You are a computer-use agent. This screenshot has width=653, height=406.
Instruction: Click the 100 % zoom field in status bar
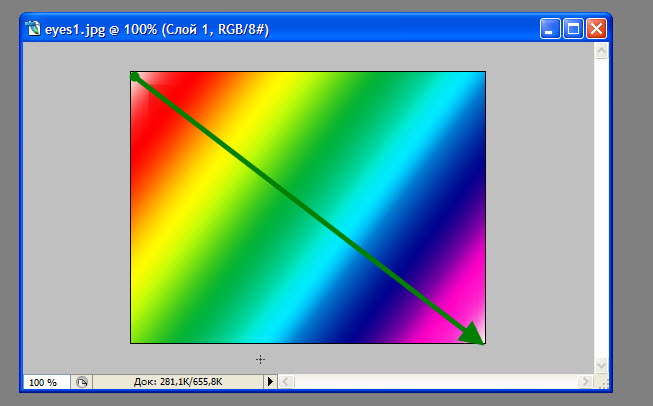(47, 382)
